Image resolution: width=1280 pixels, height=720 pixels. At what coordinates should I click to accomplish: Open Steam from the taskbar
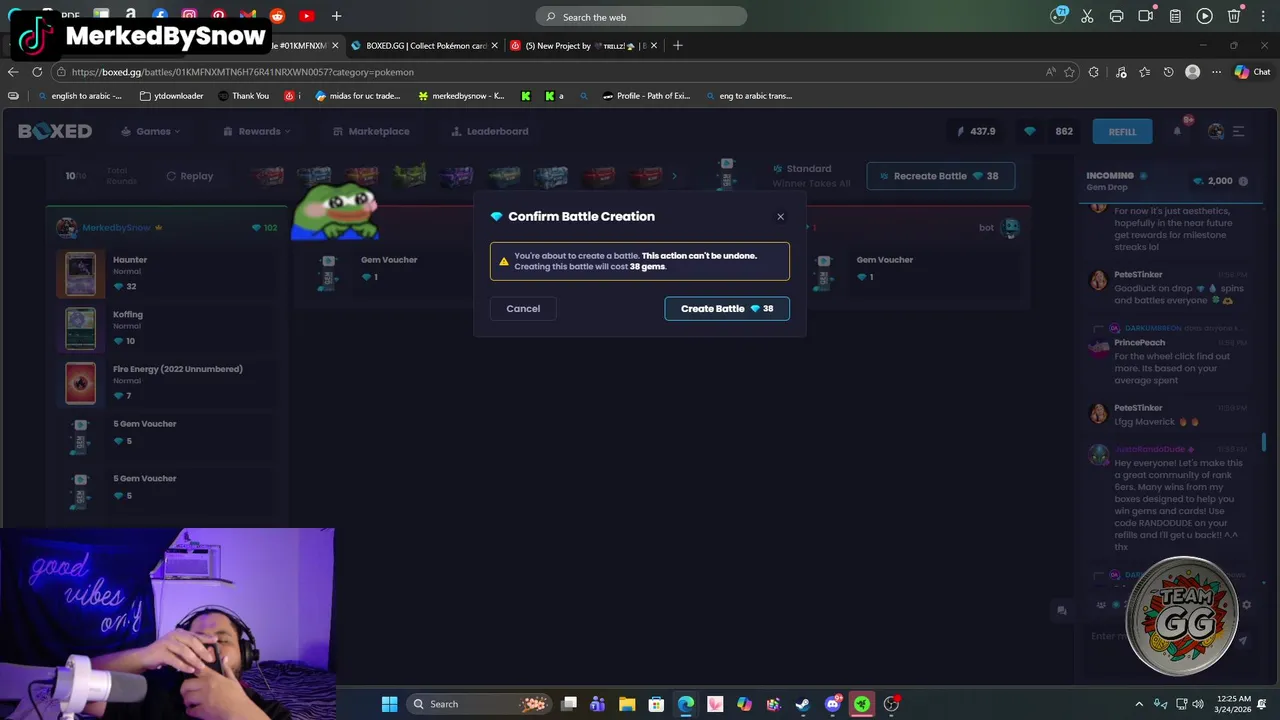click(x=802, y=704)
